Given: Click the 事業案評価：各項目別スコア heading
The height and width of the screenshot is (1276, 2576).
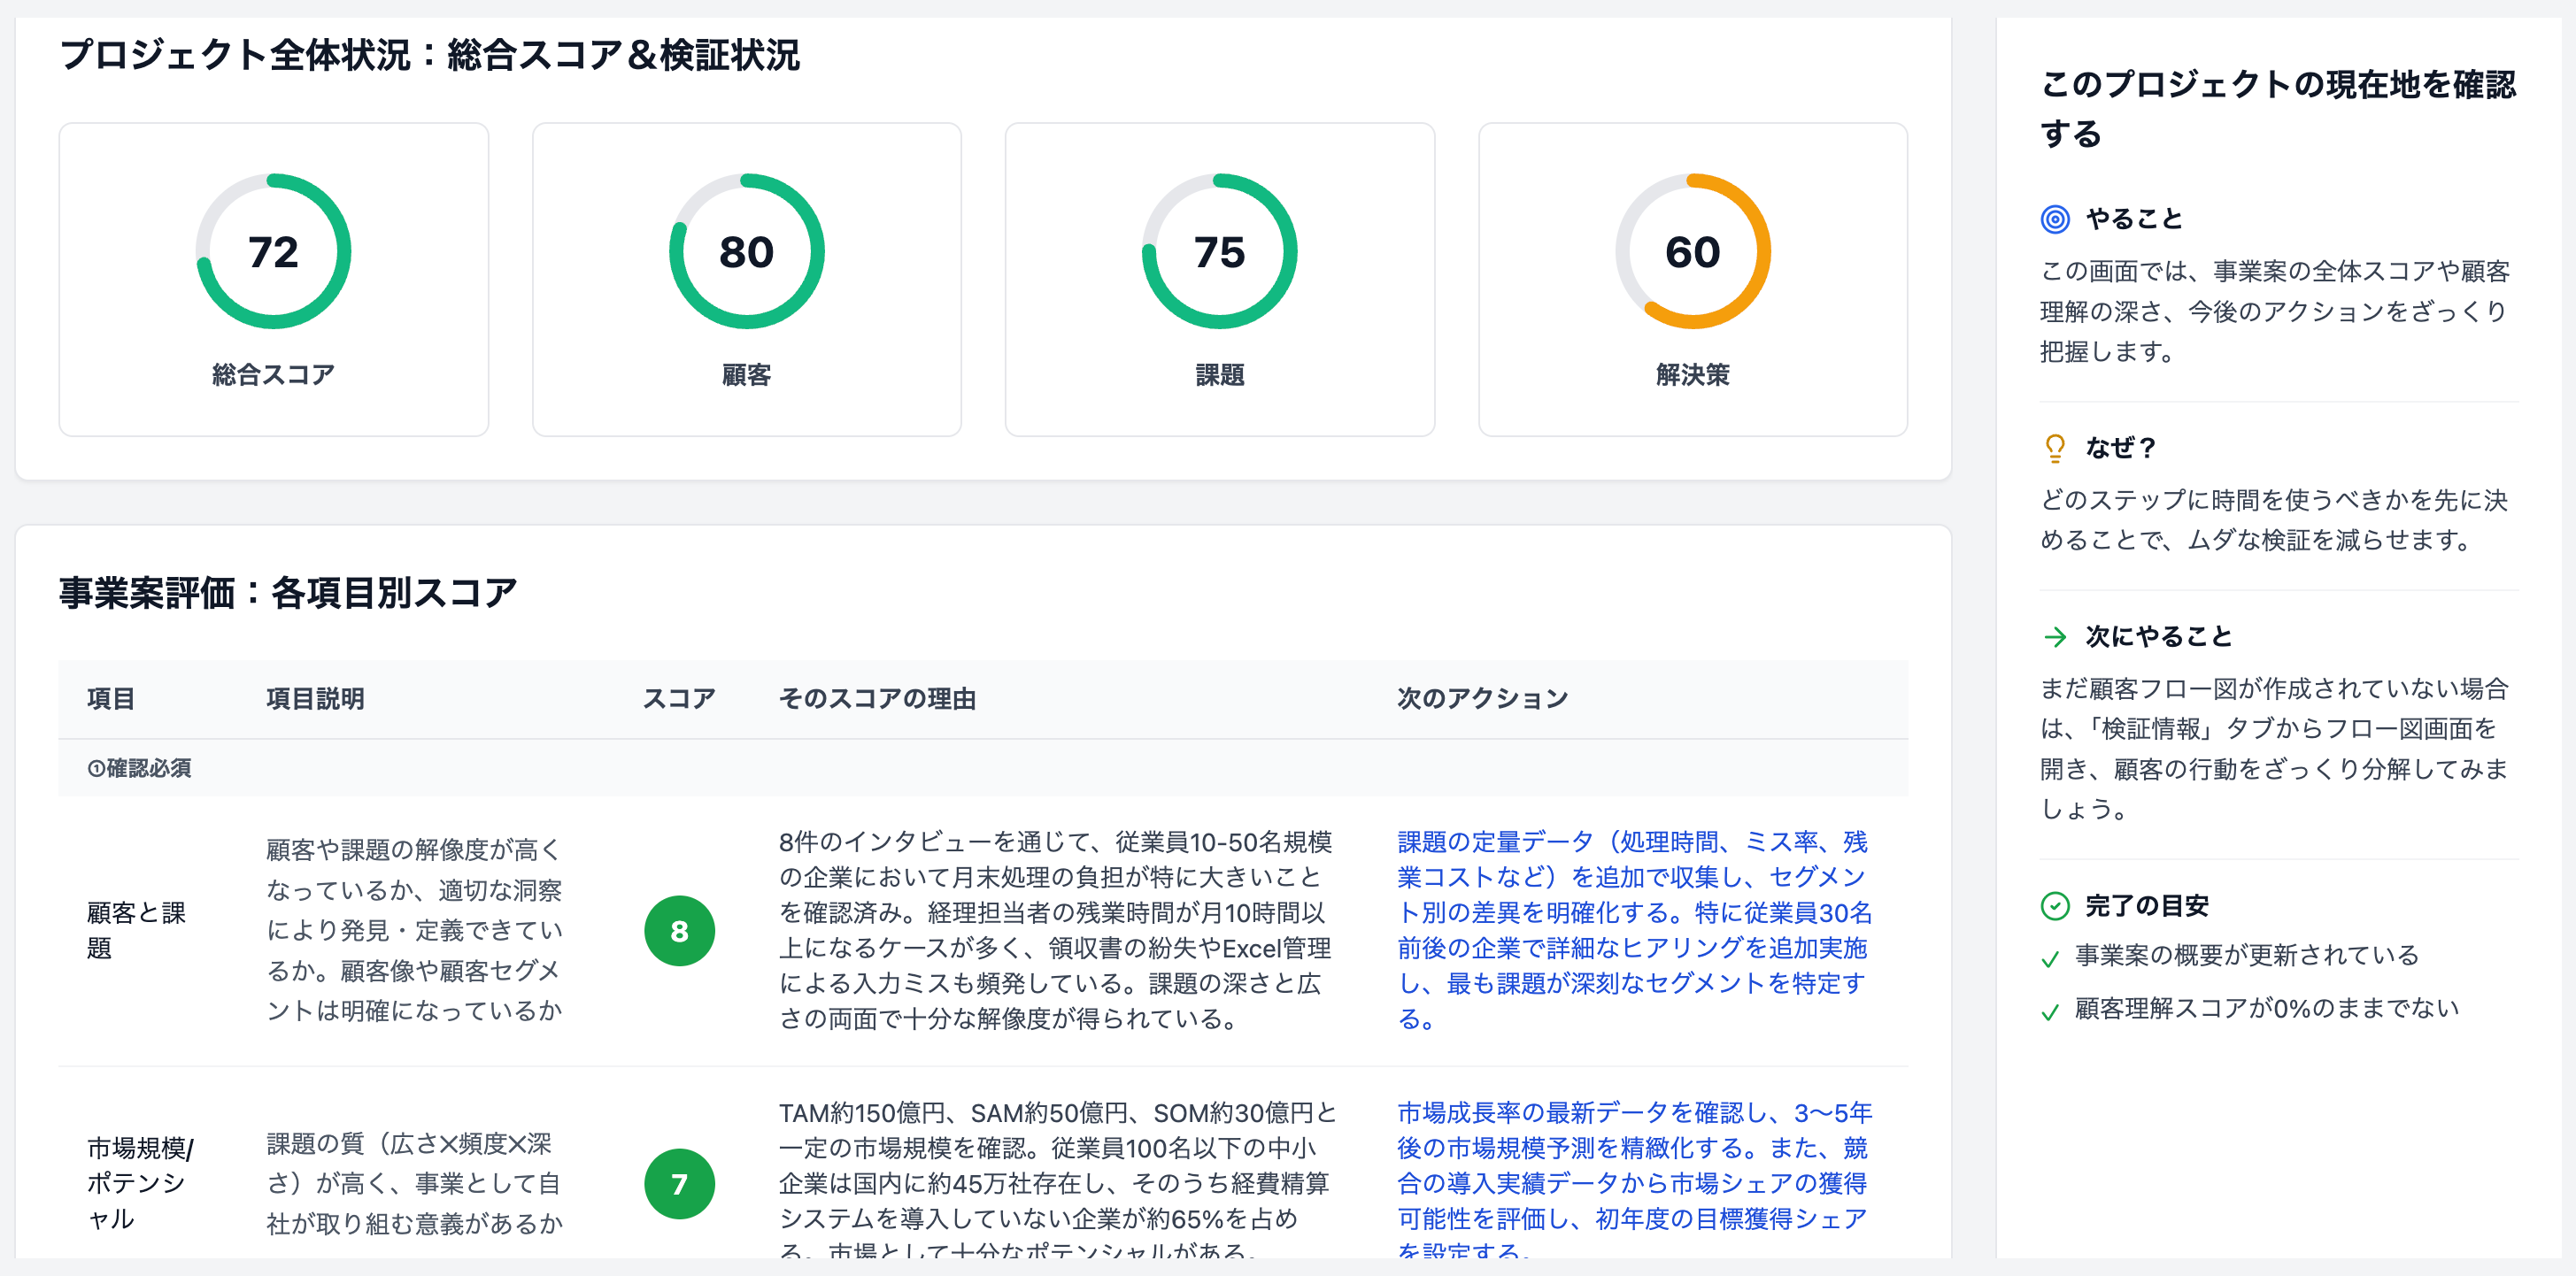Looking at the screenshot, I should pyautogui.click(x=288, y=593).
